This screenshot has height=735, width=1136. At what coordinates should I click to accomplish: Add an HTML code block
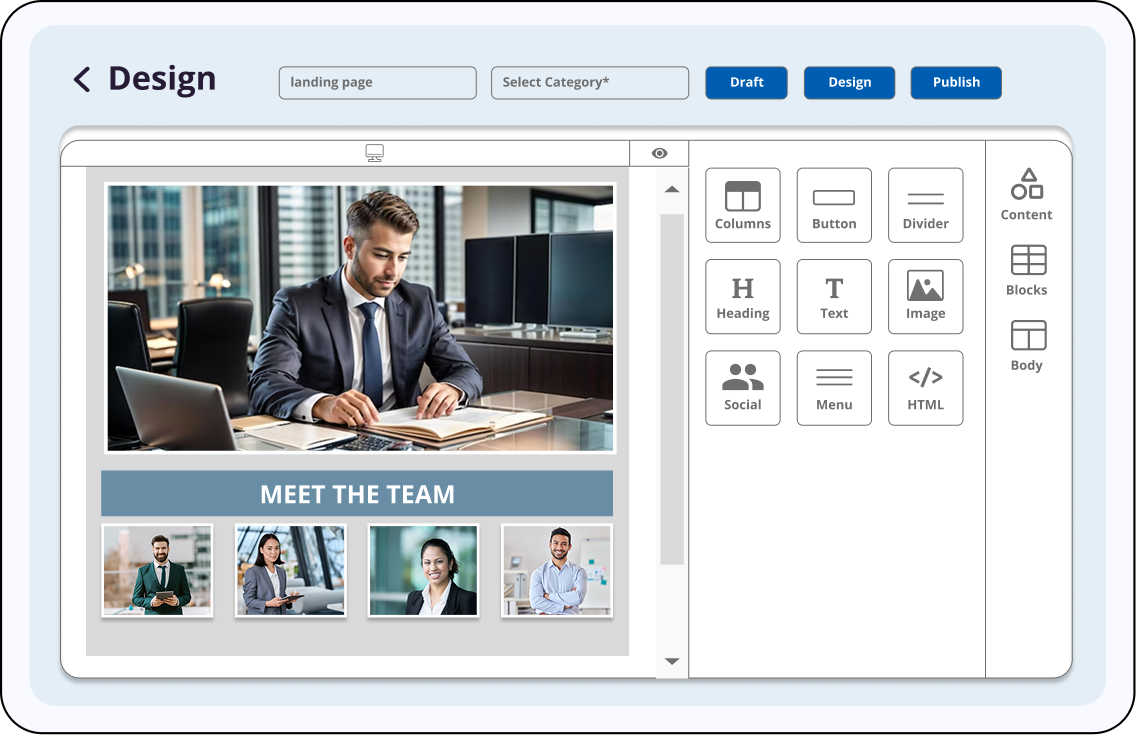[x=925, y=387]
